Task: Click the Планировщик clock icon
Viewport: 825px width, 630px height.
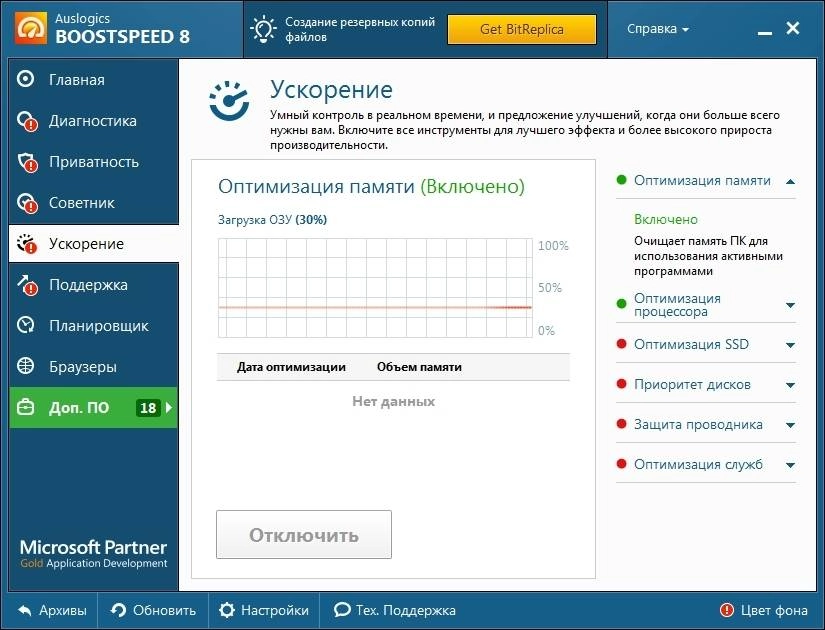Action: pyautogui.click(x=25, y=325)
